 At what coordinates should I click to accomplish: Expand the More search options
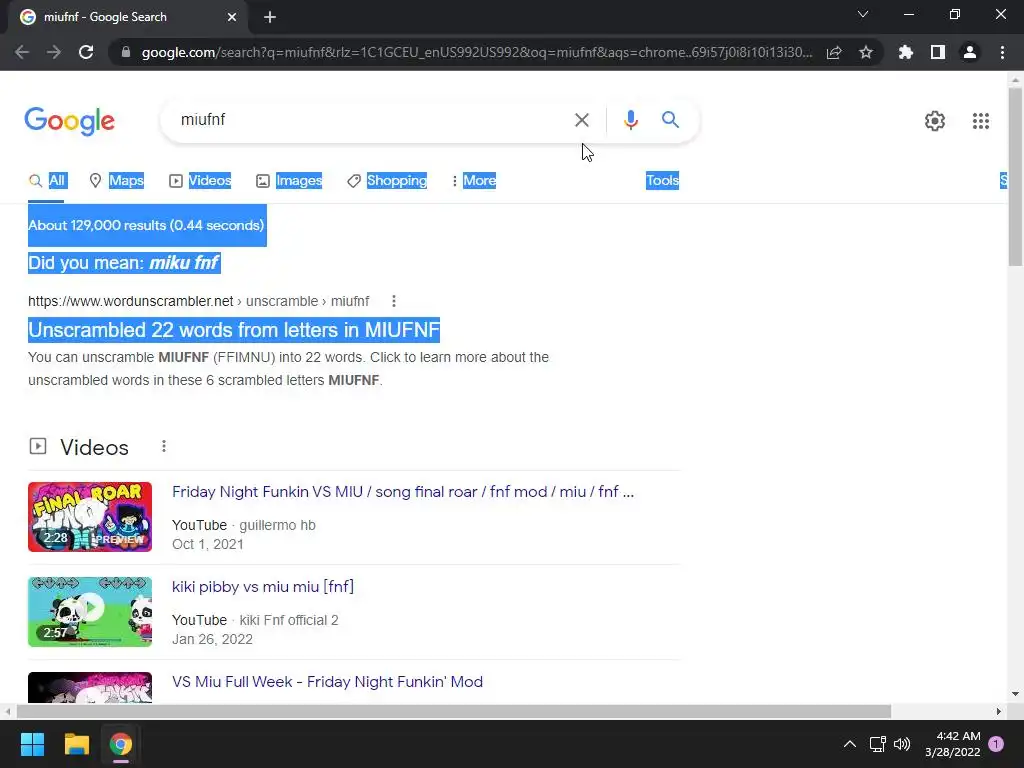tap(473, 181)
